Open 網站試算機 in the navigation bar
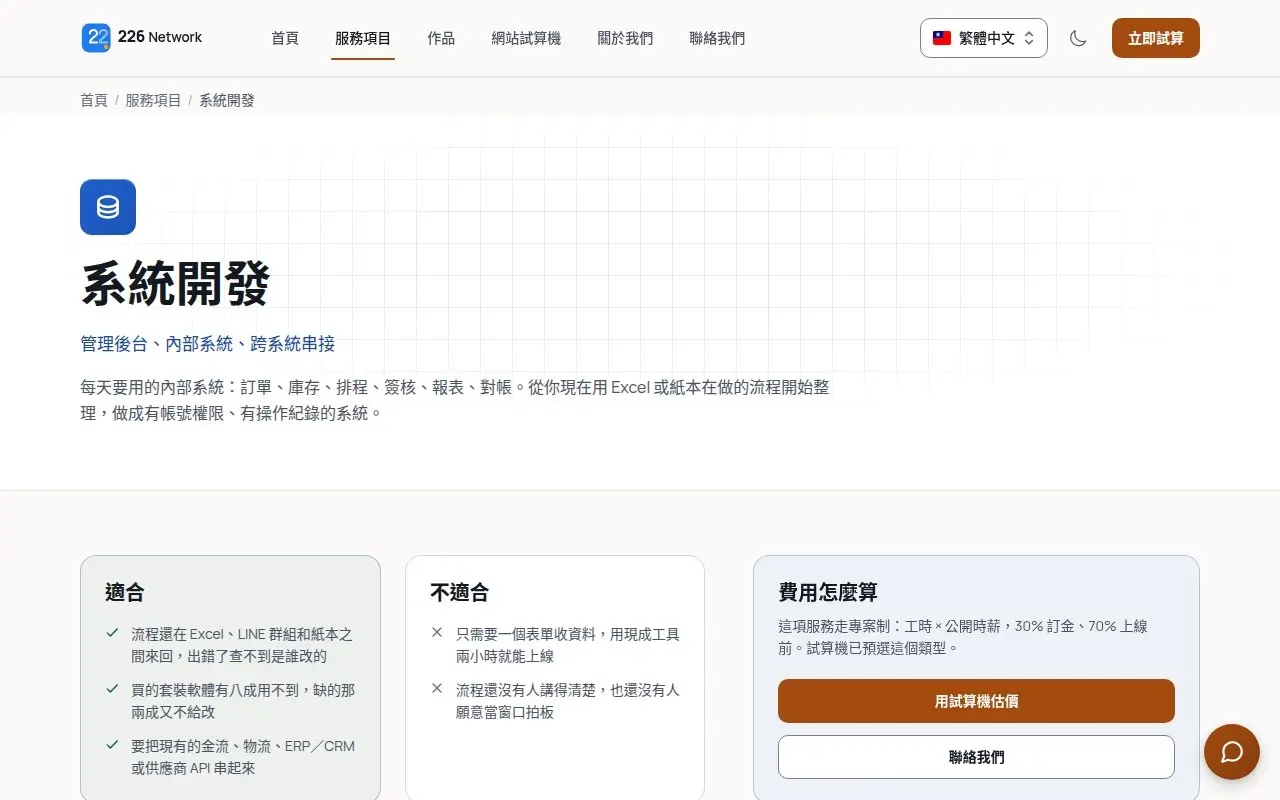 tap(526, 38)
